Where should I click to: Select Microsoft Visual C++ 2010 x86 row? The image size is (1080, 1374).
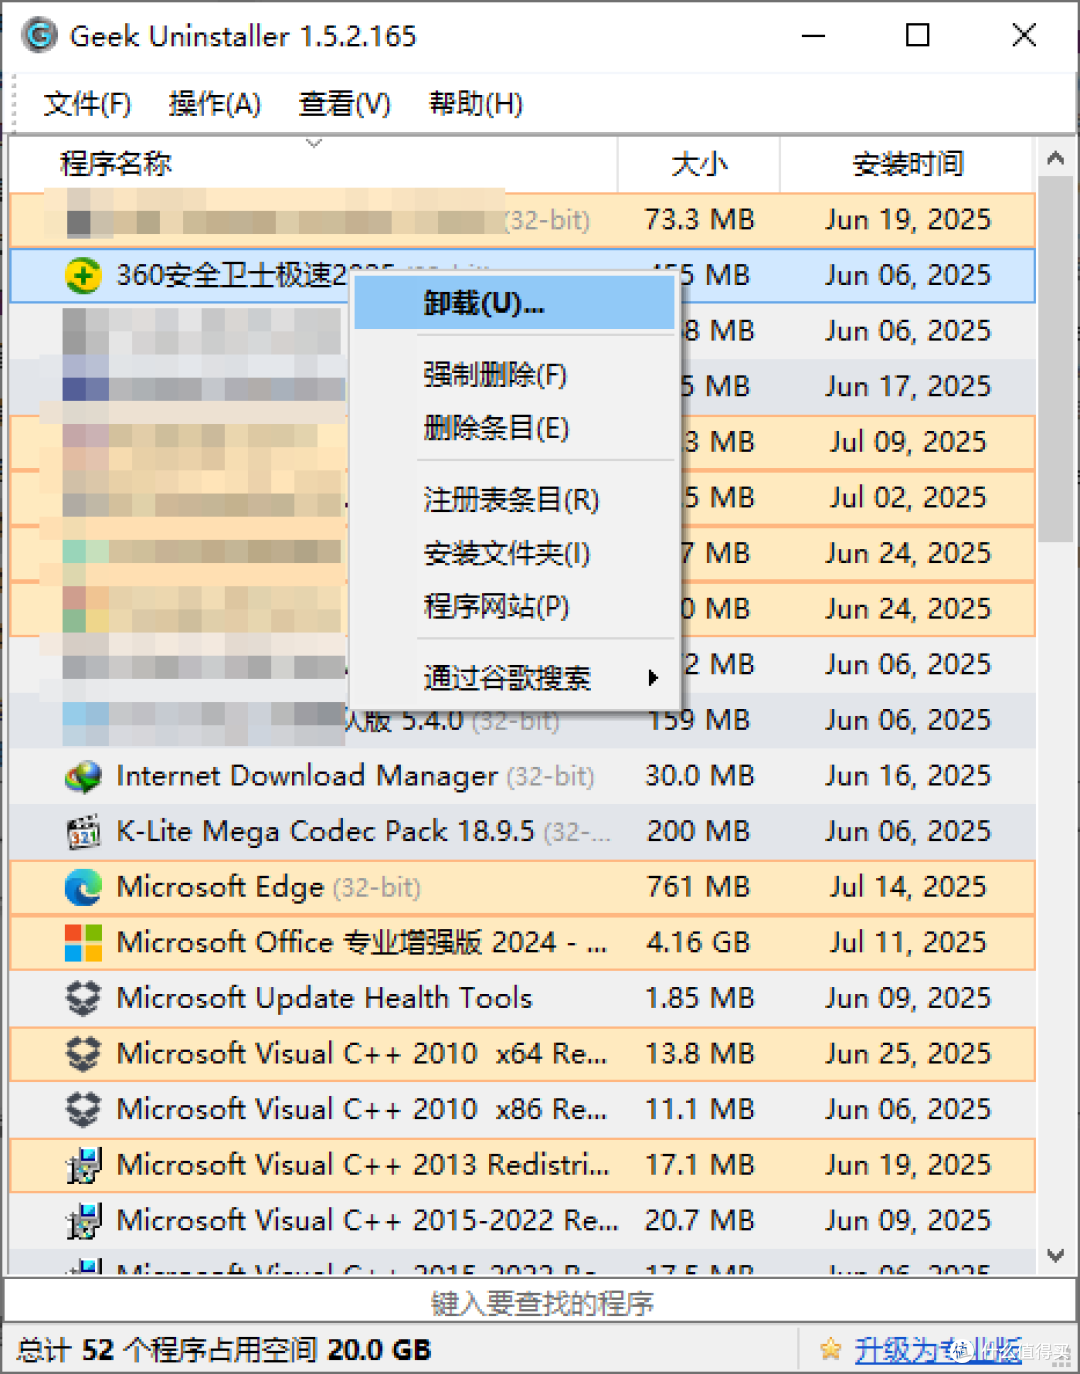tap(523, 1109)
